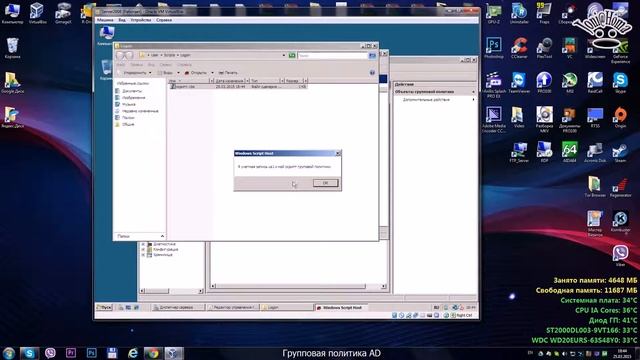Viewport: 640px width, 360px height.
Task: Expand the Диагностика tree node
Action: click(143, 244)
